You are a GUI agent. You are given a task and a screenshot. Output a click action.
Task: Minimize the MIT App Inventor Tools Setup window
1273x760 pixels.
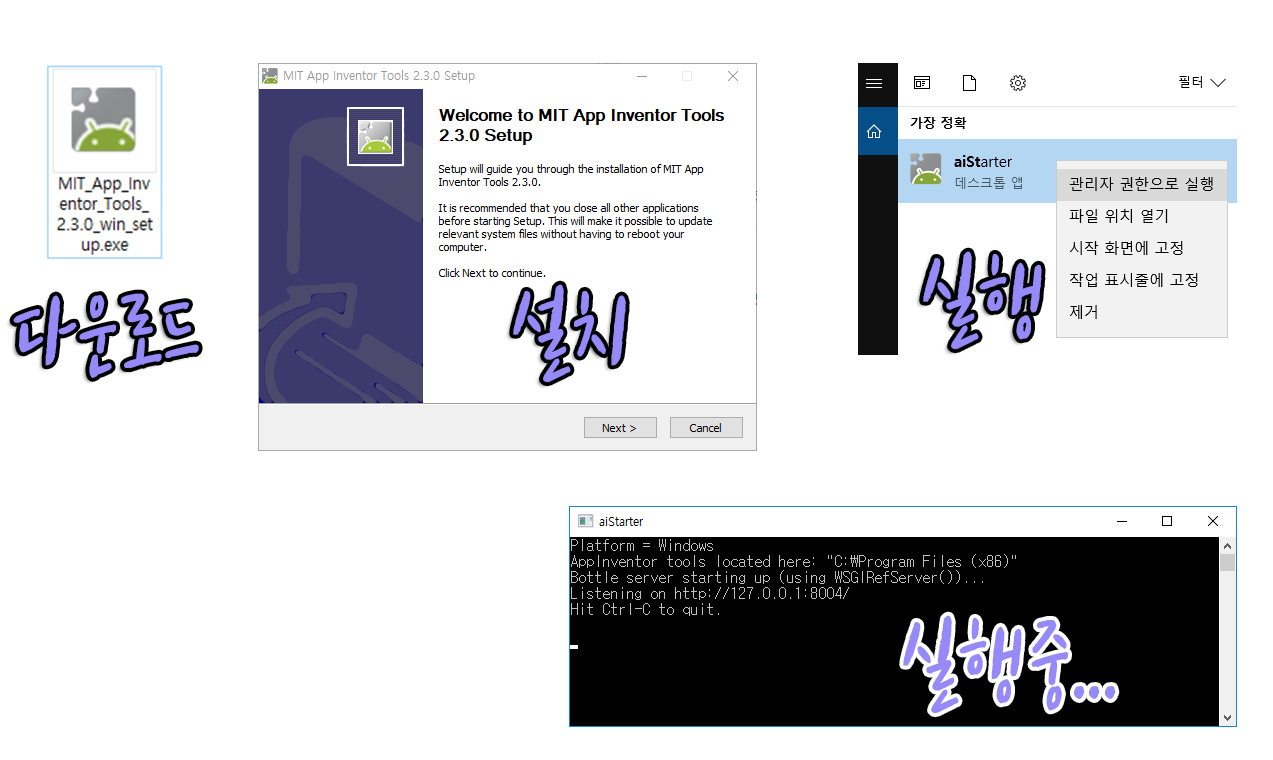641,76
